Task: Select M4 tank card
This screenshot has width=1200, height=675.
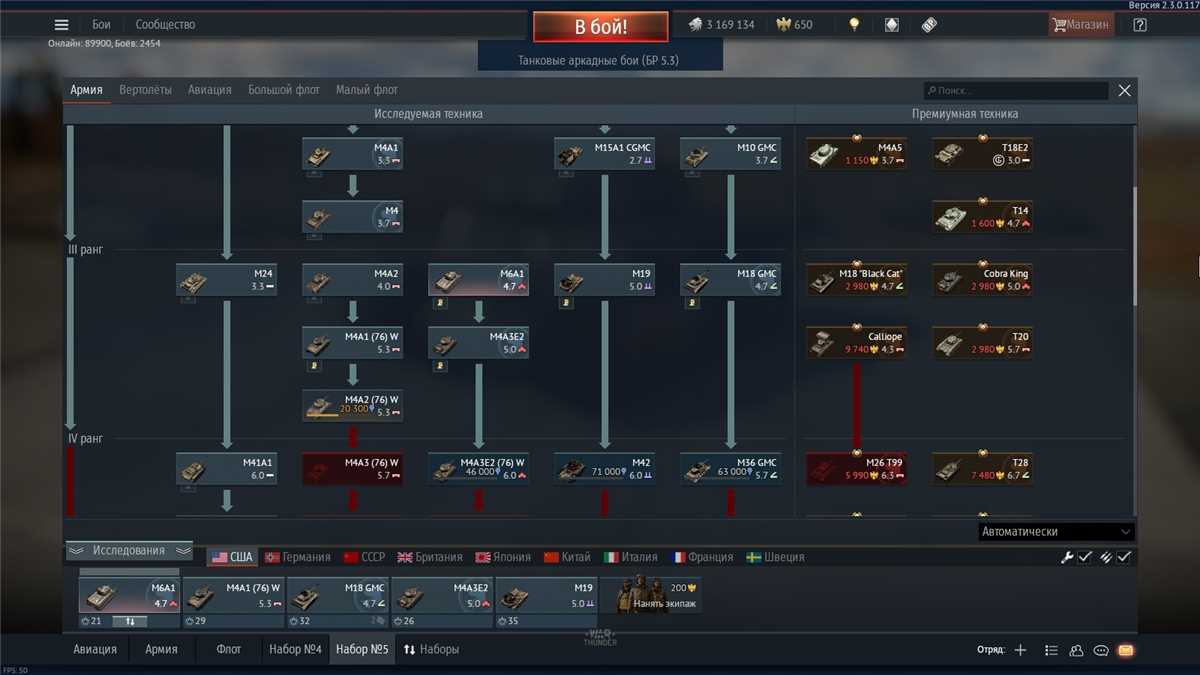Action: tap(353, 217)
